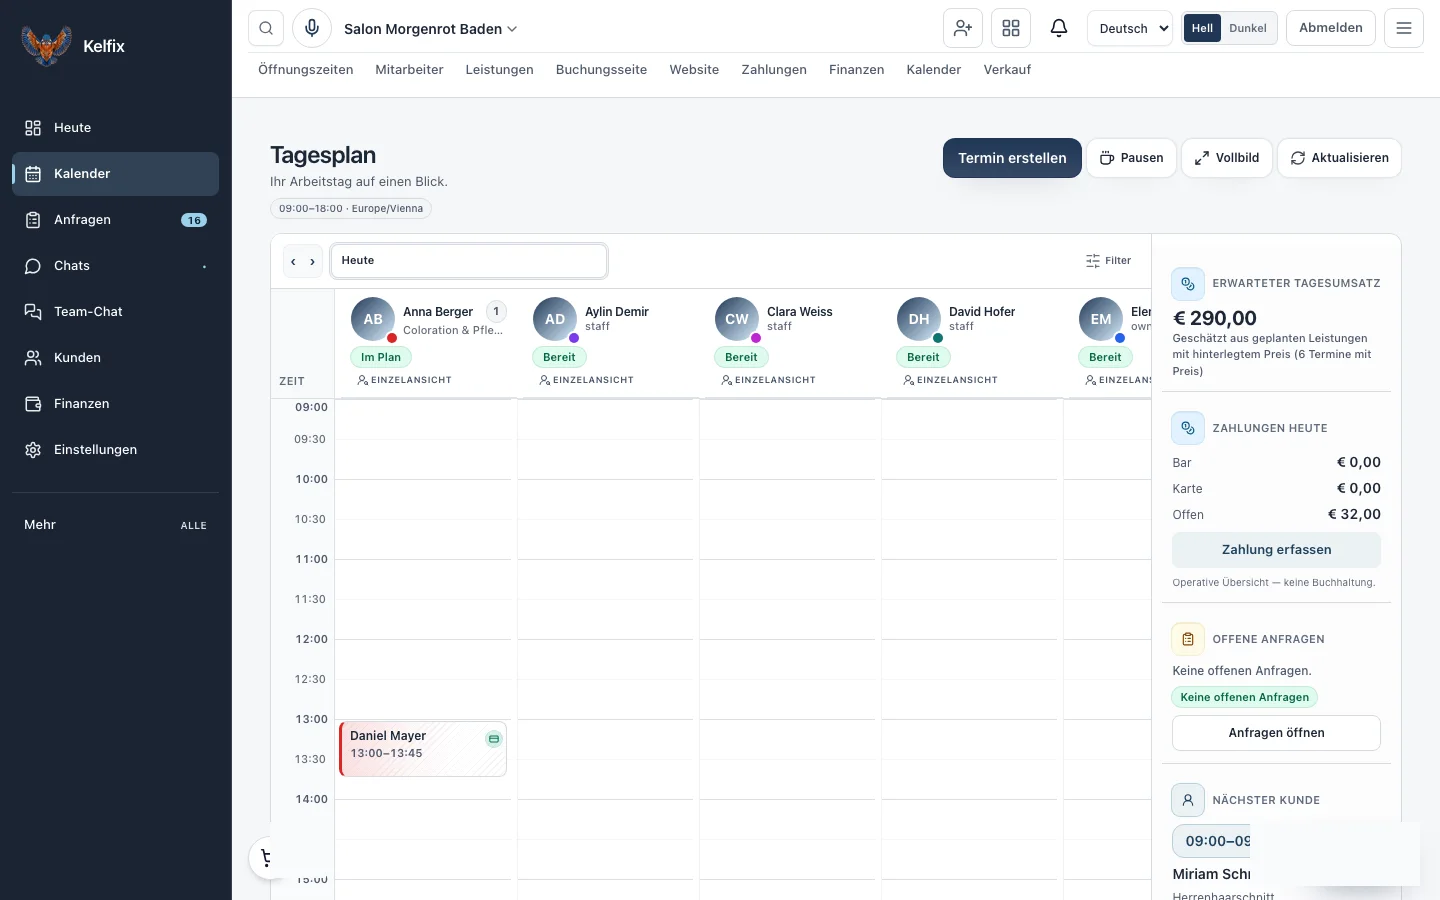The image size is (1440, 900).
Task: Click Keine offenen Anfragen green badge
Action: (1244, 697)
